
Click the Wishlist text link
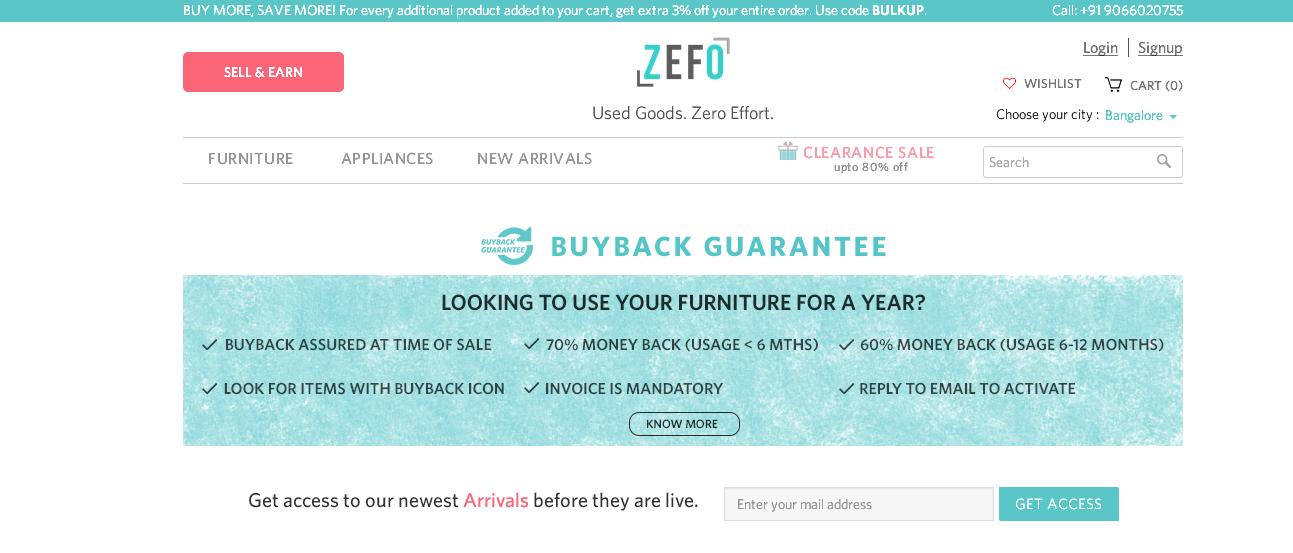(1053, 84)
